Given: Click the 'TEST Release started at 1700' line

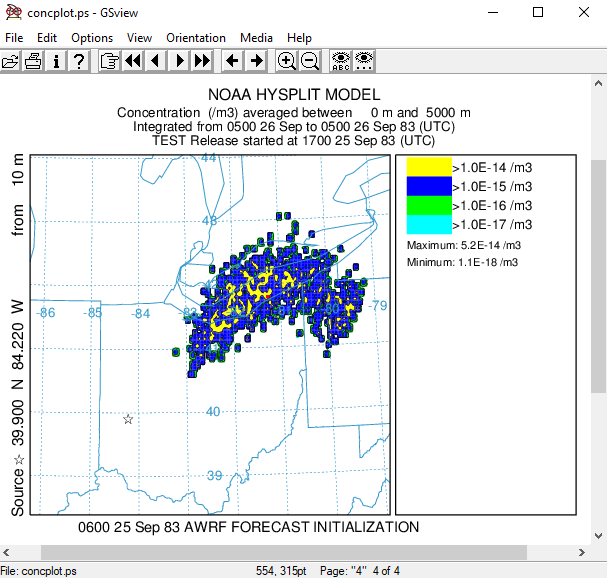Looking at the screenshot, I should (x=293, y=141).
